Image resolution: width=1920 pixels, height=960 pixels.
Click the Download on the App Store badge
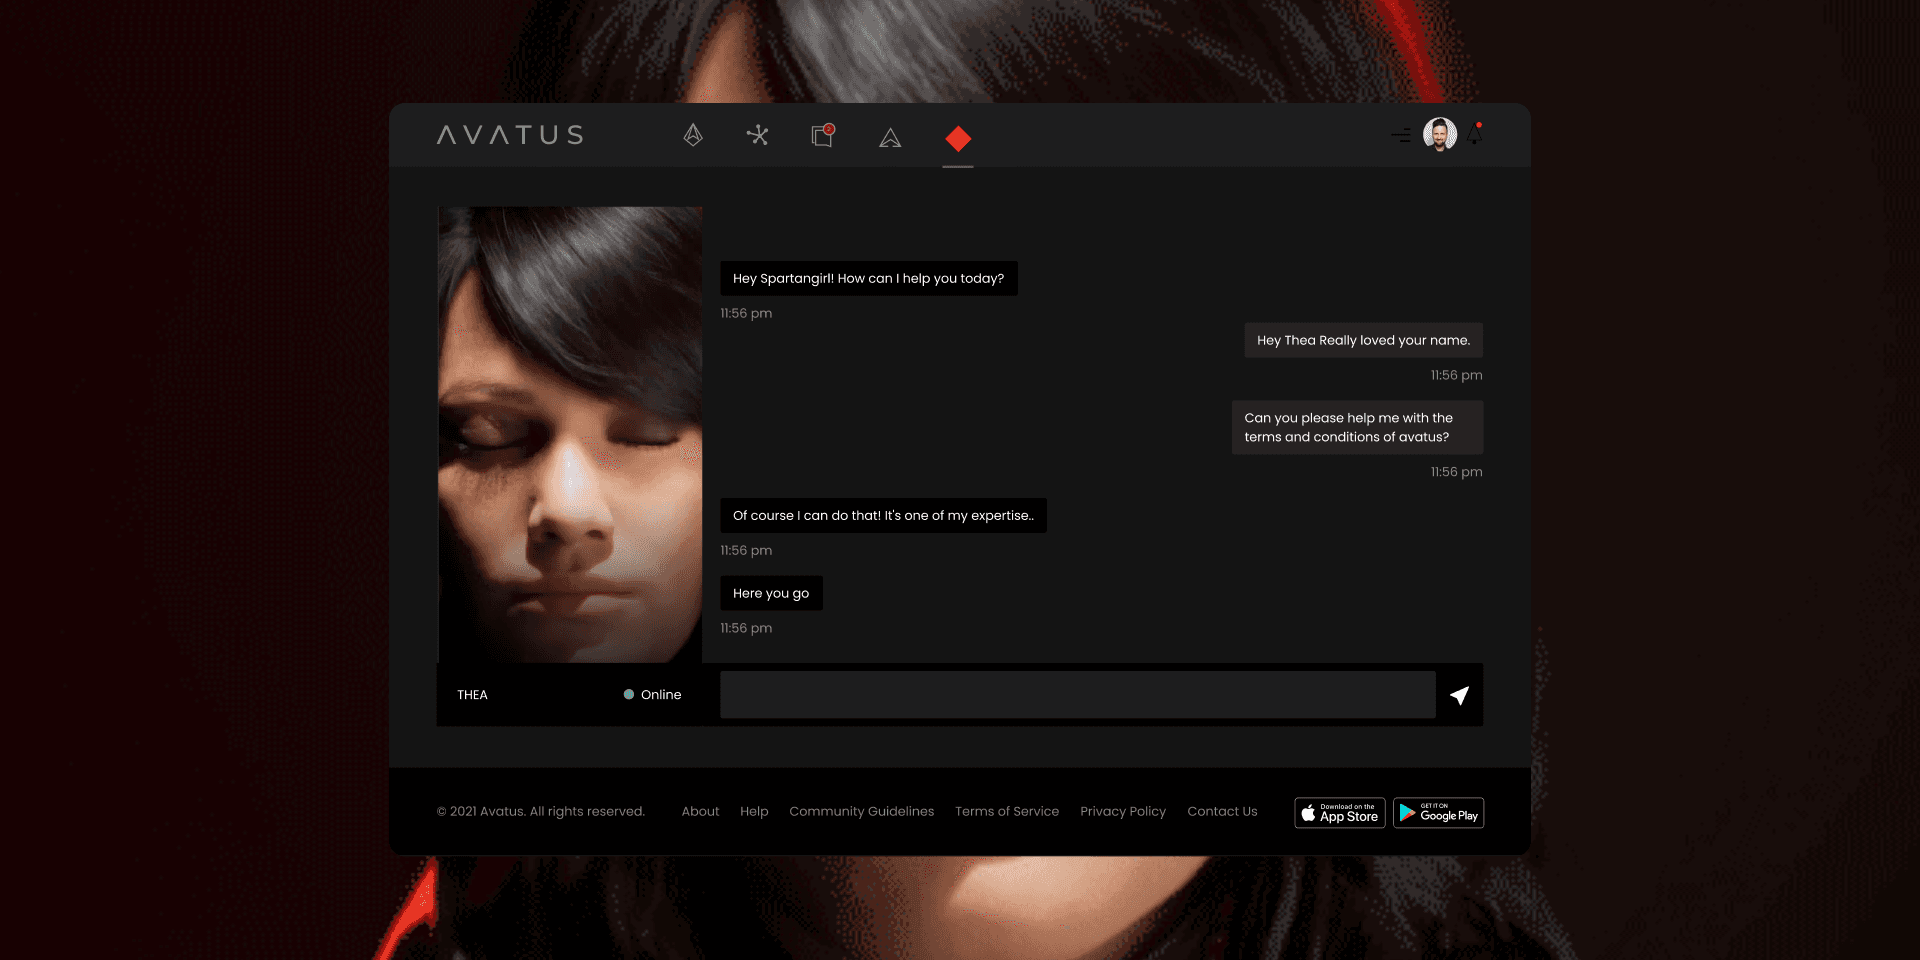[1340, 813]
